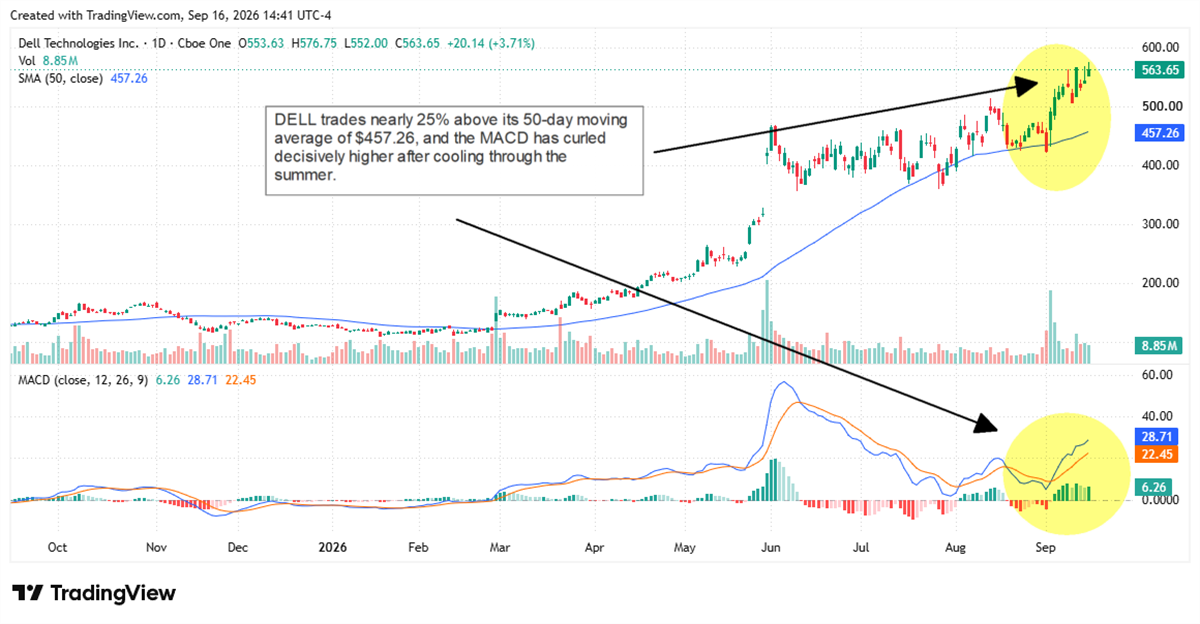Click the '8.85M' volume axis tag

(x=1161, y=346)
